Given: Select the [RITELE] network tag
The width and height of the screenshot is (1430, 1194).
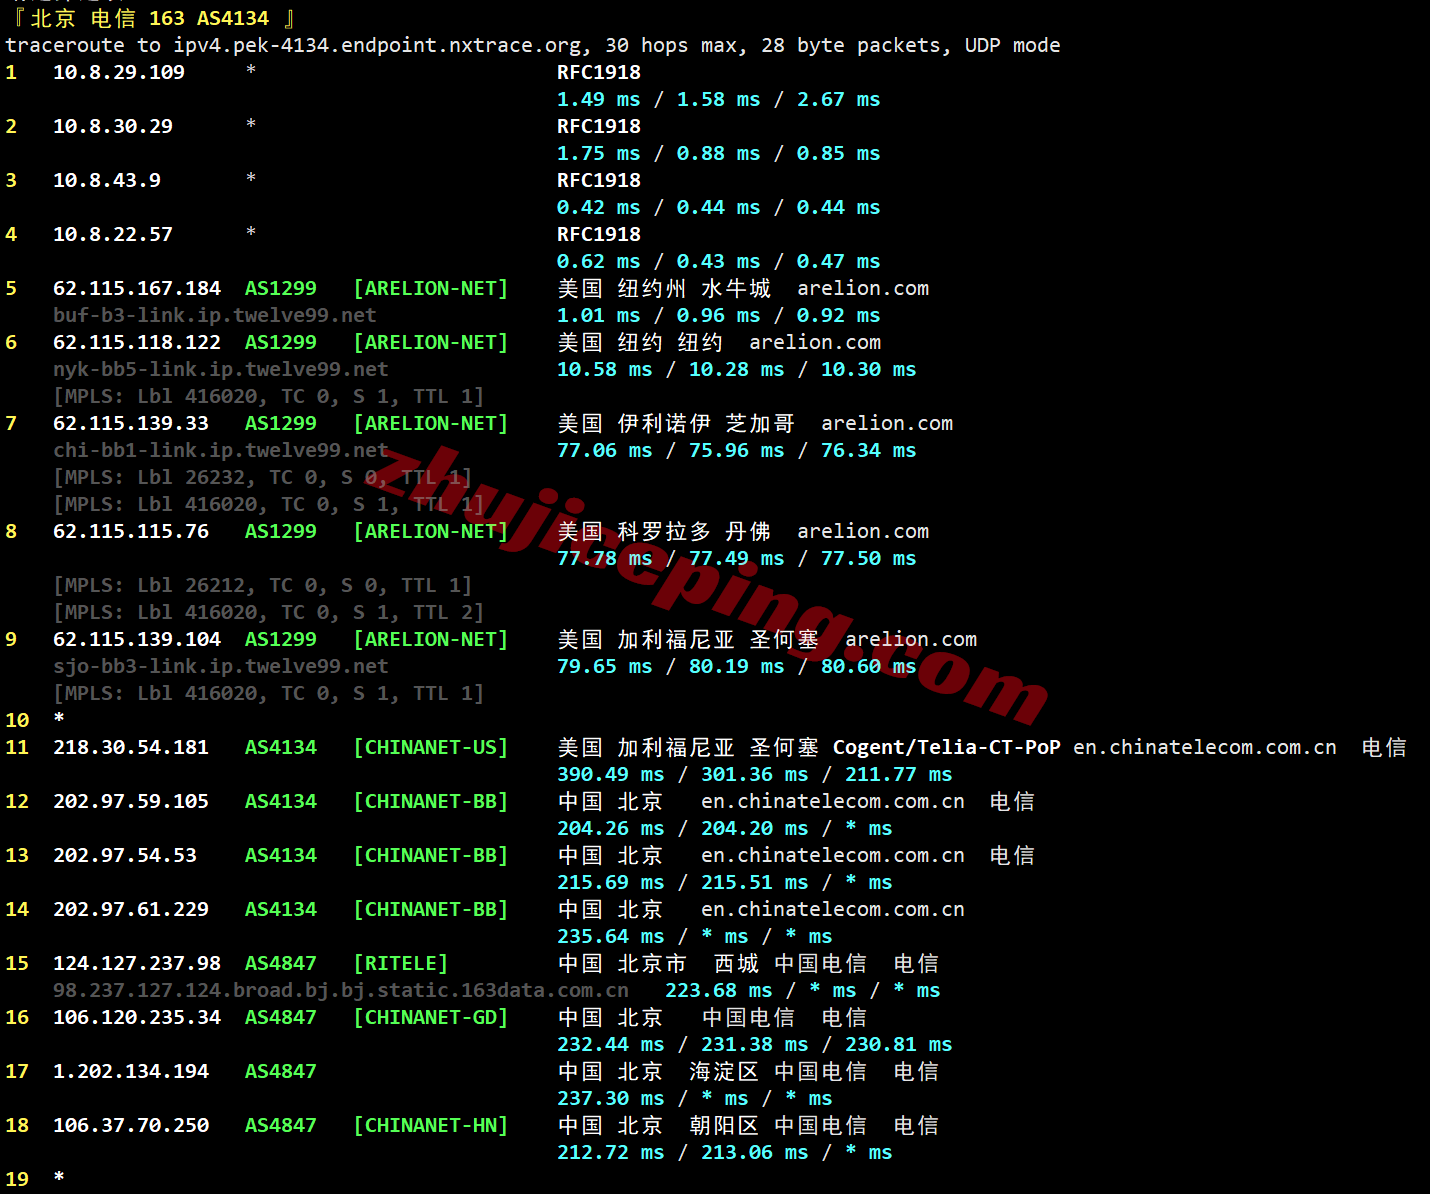Looking at the screenshot, I should point(401,963).
